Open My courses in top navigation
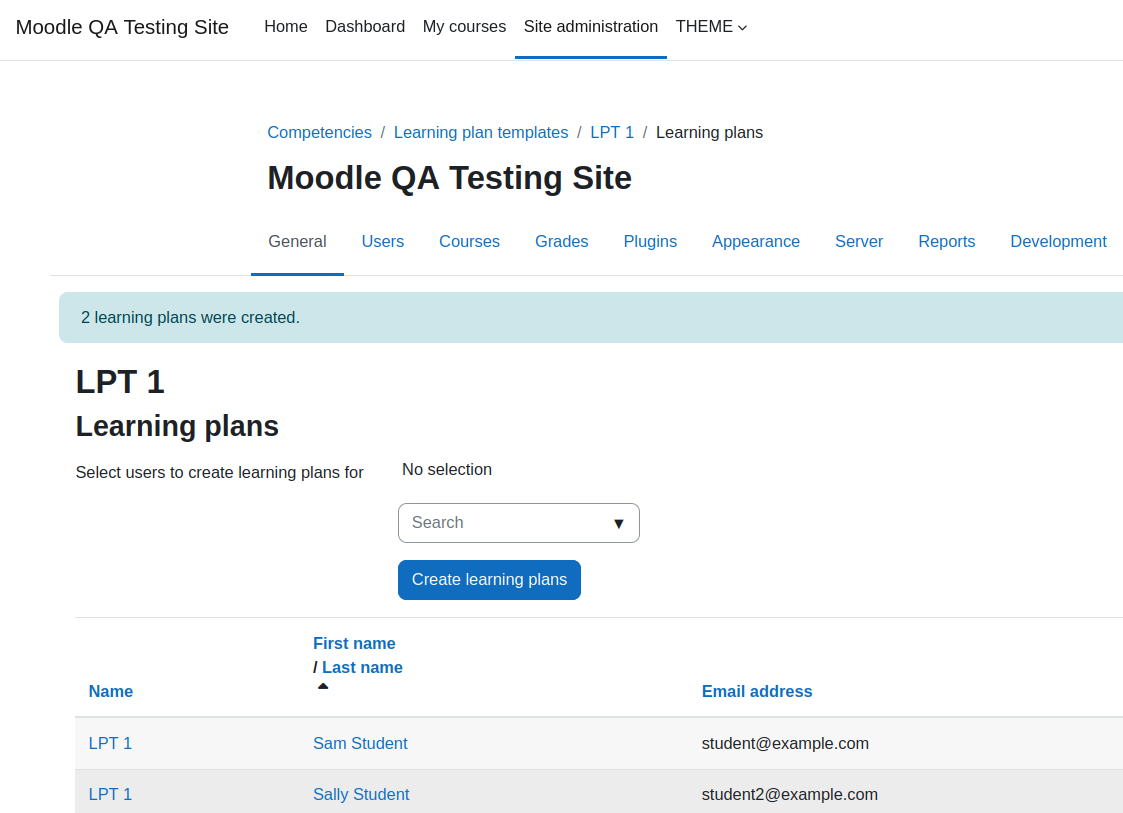The width and height of the screenshot is (1123, 813). pos(464,27)
